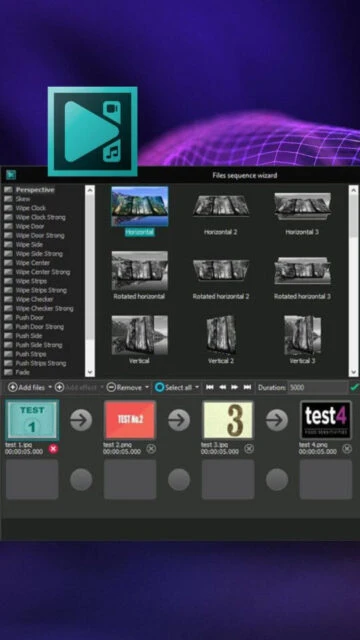
Task: Click transition arrow between test 2 and test 3
Action: [179, 420]
